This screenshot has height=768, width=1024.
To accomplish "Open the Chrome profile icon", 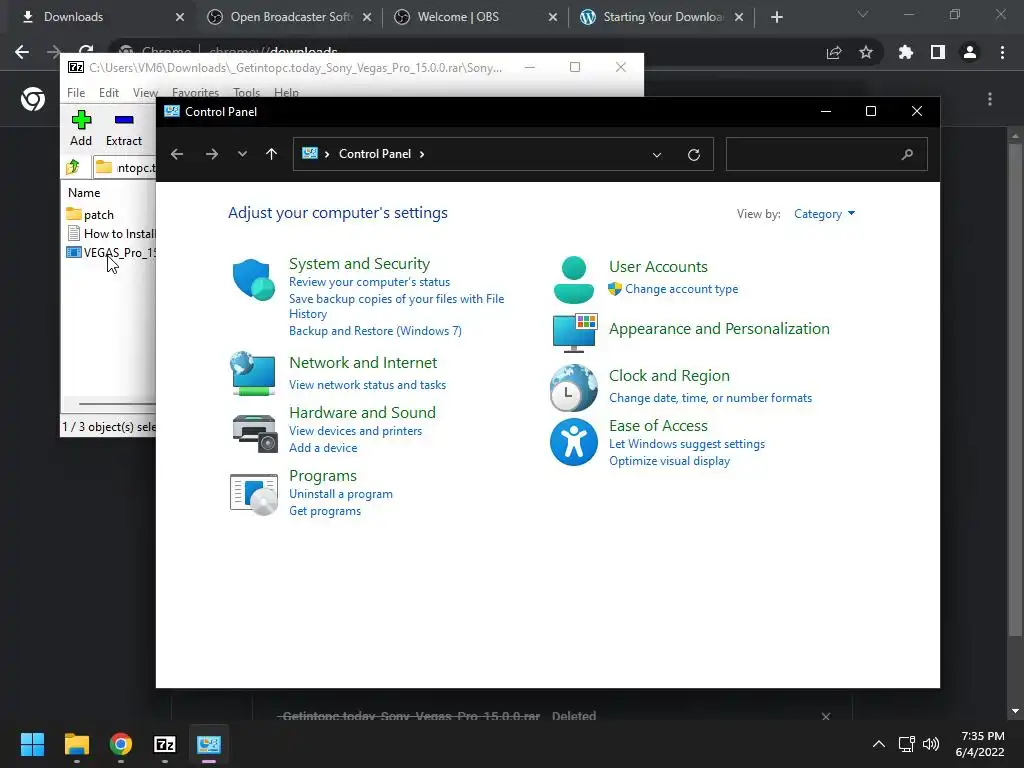I will tap(970, 52).
